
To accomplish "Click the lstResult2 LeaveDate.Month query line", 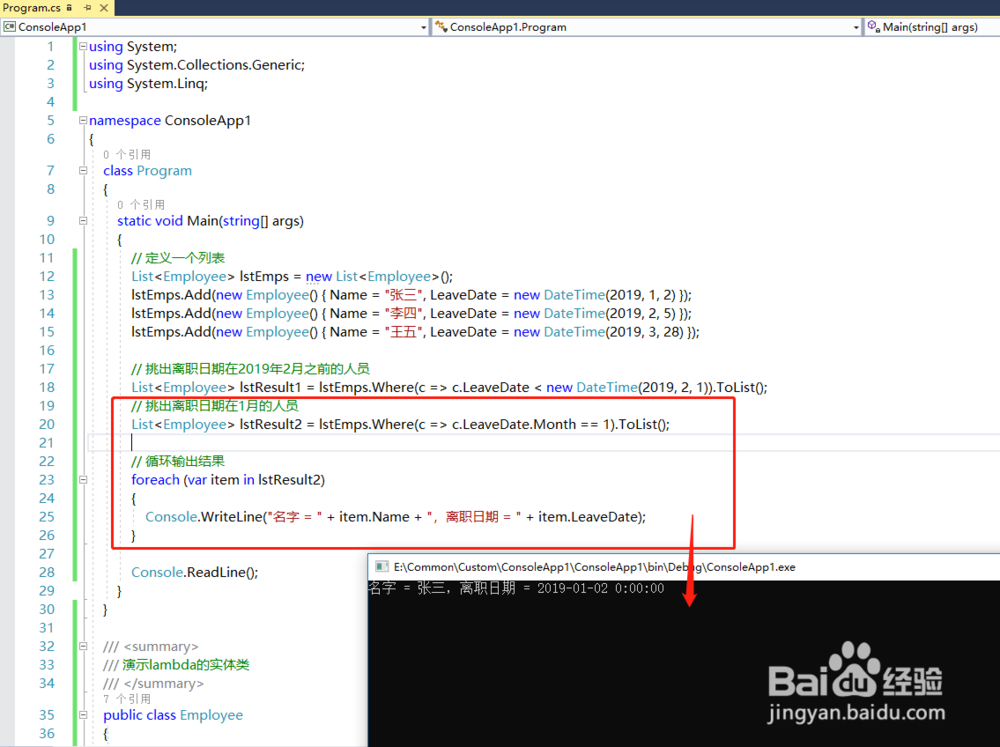I will [x=401, y=424].
